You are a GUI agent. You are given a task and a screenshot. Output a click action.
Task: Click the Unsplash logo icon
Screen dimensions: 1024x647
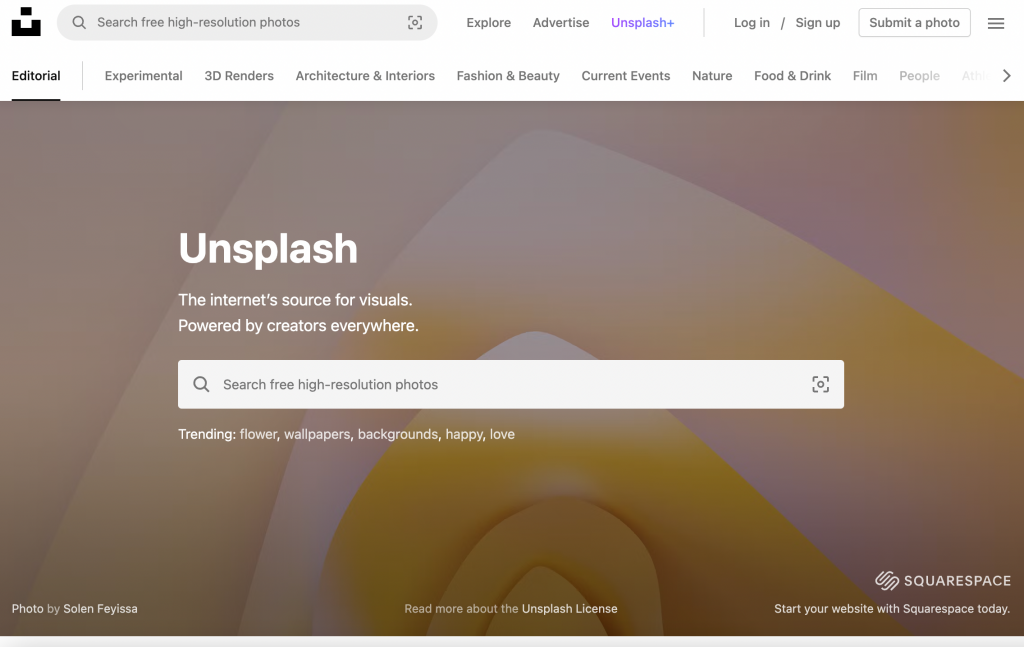click(x=26, y=22)
